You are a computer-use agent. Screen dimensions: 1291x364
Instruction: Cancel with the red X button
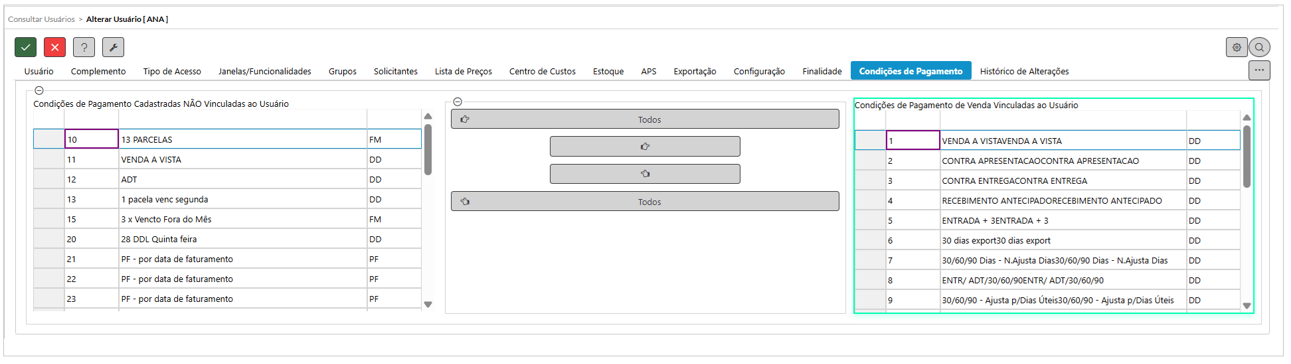coord(55,47)
